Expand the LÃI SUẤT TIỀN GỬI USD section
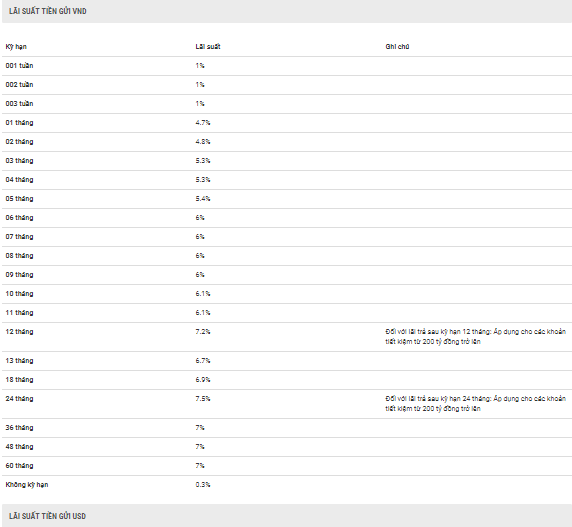Image resolution: width=572 pixels, height=527 pixels. coord(287,516)
